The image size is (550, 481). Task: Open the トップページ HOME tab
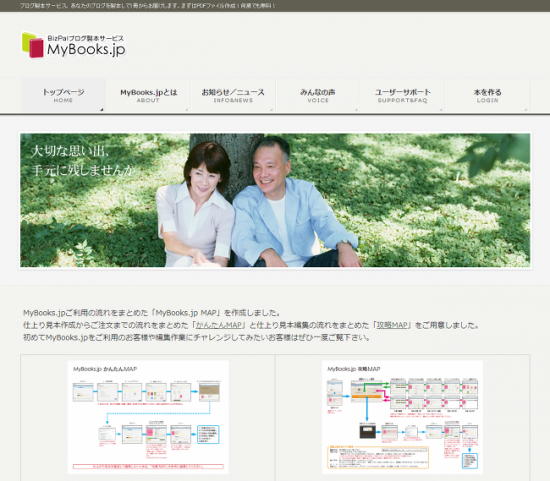pyautogui.click(x=63, y=95)
